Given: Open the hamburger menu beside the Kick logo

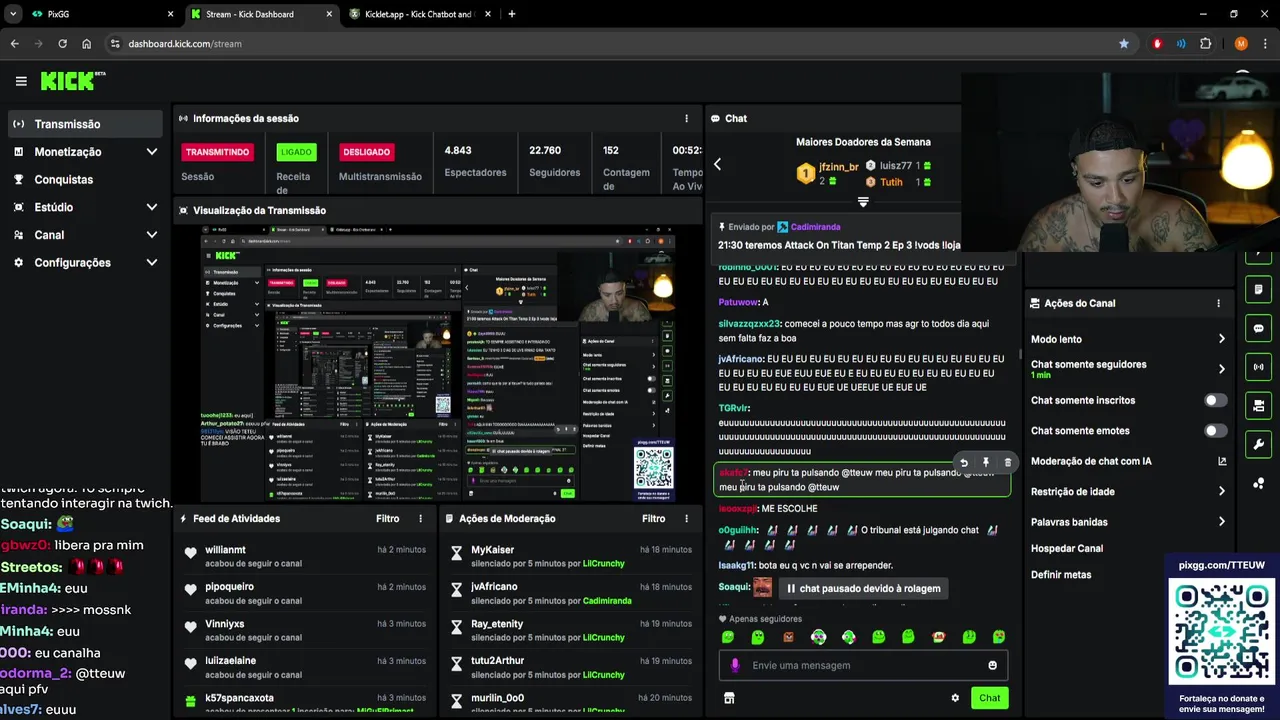Looking at the screenshot, I should [21, 81].
